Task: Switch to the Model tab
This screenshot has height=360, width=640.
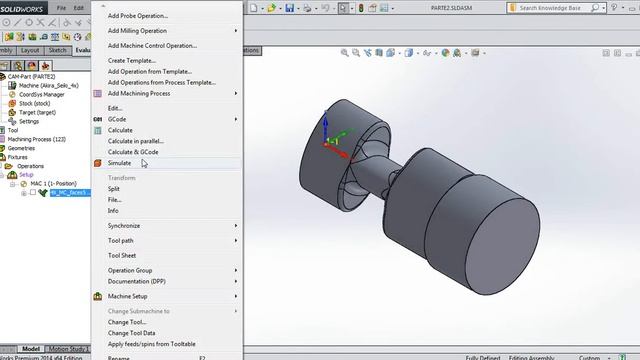Action: pyautogui.click(x=31, y=349)
